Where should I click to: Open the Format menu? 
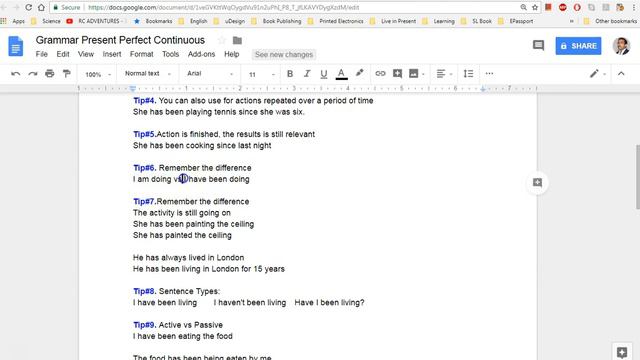142,54
